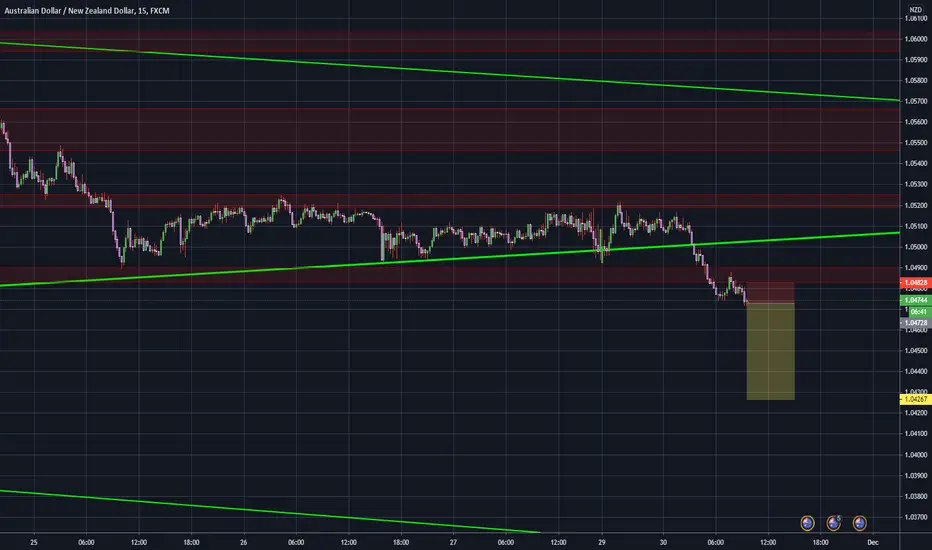
Task: Select the red 1.04828 stop price tag
Action: 915,283
